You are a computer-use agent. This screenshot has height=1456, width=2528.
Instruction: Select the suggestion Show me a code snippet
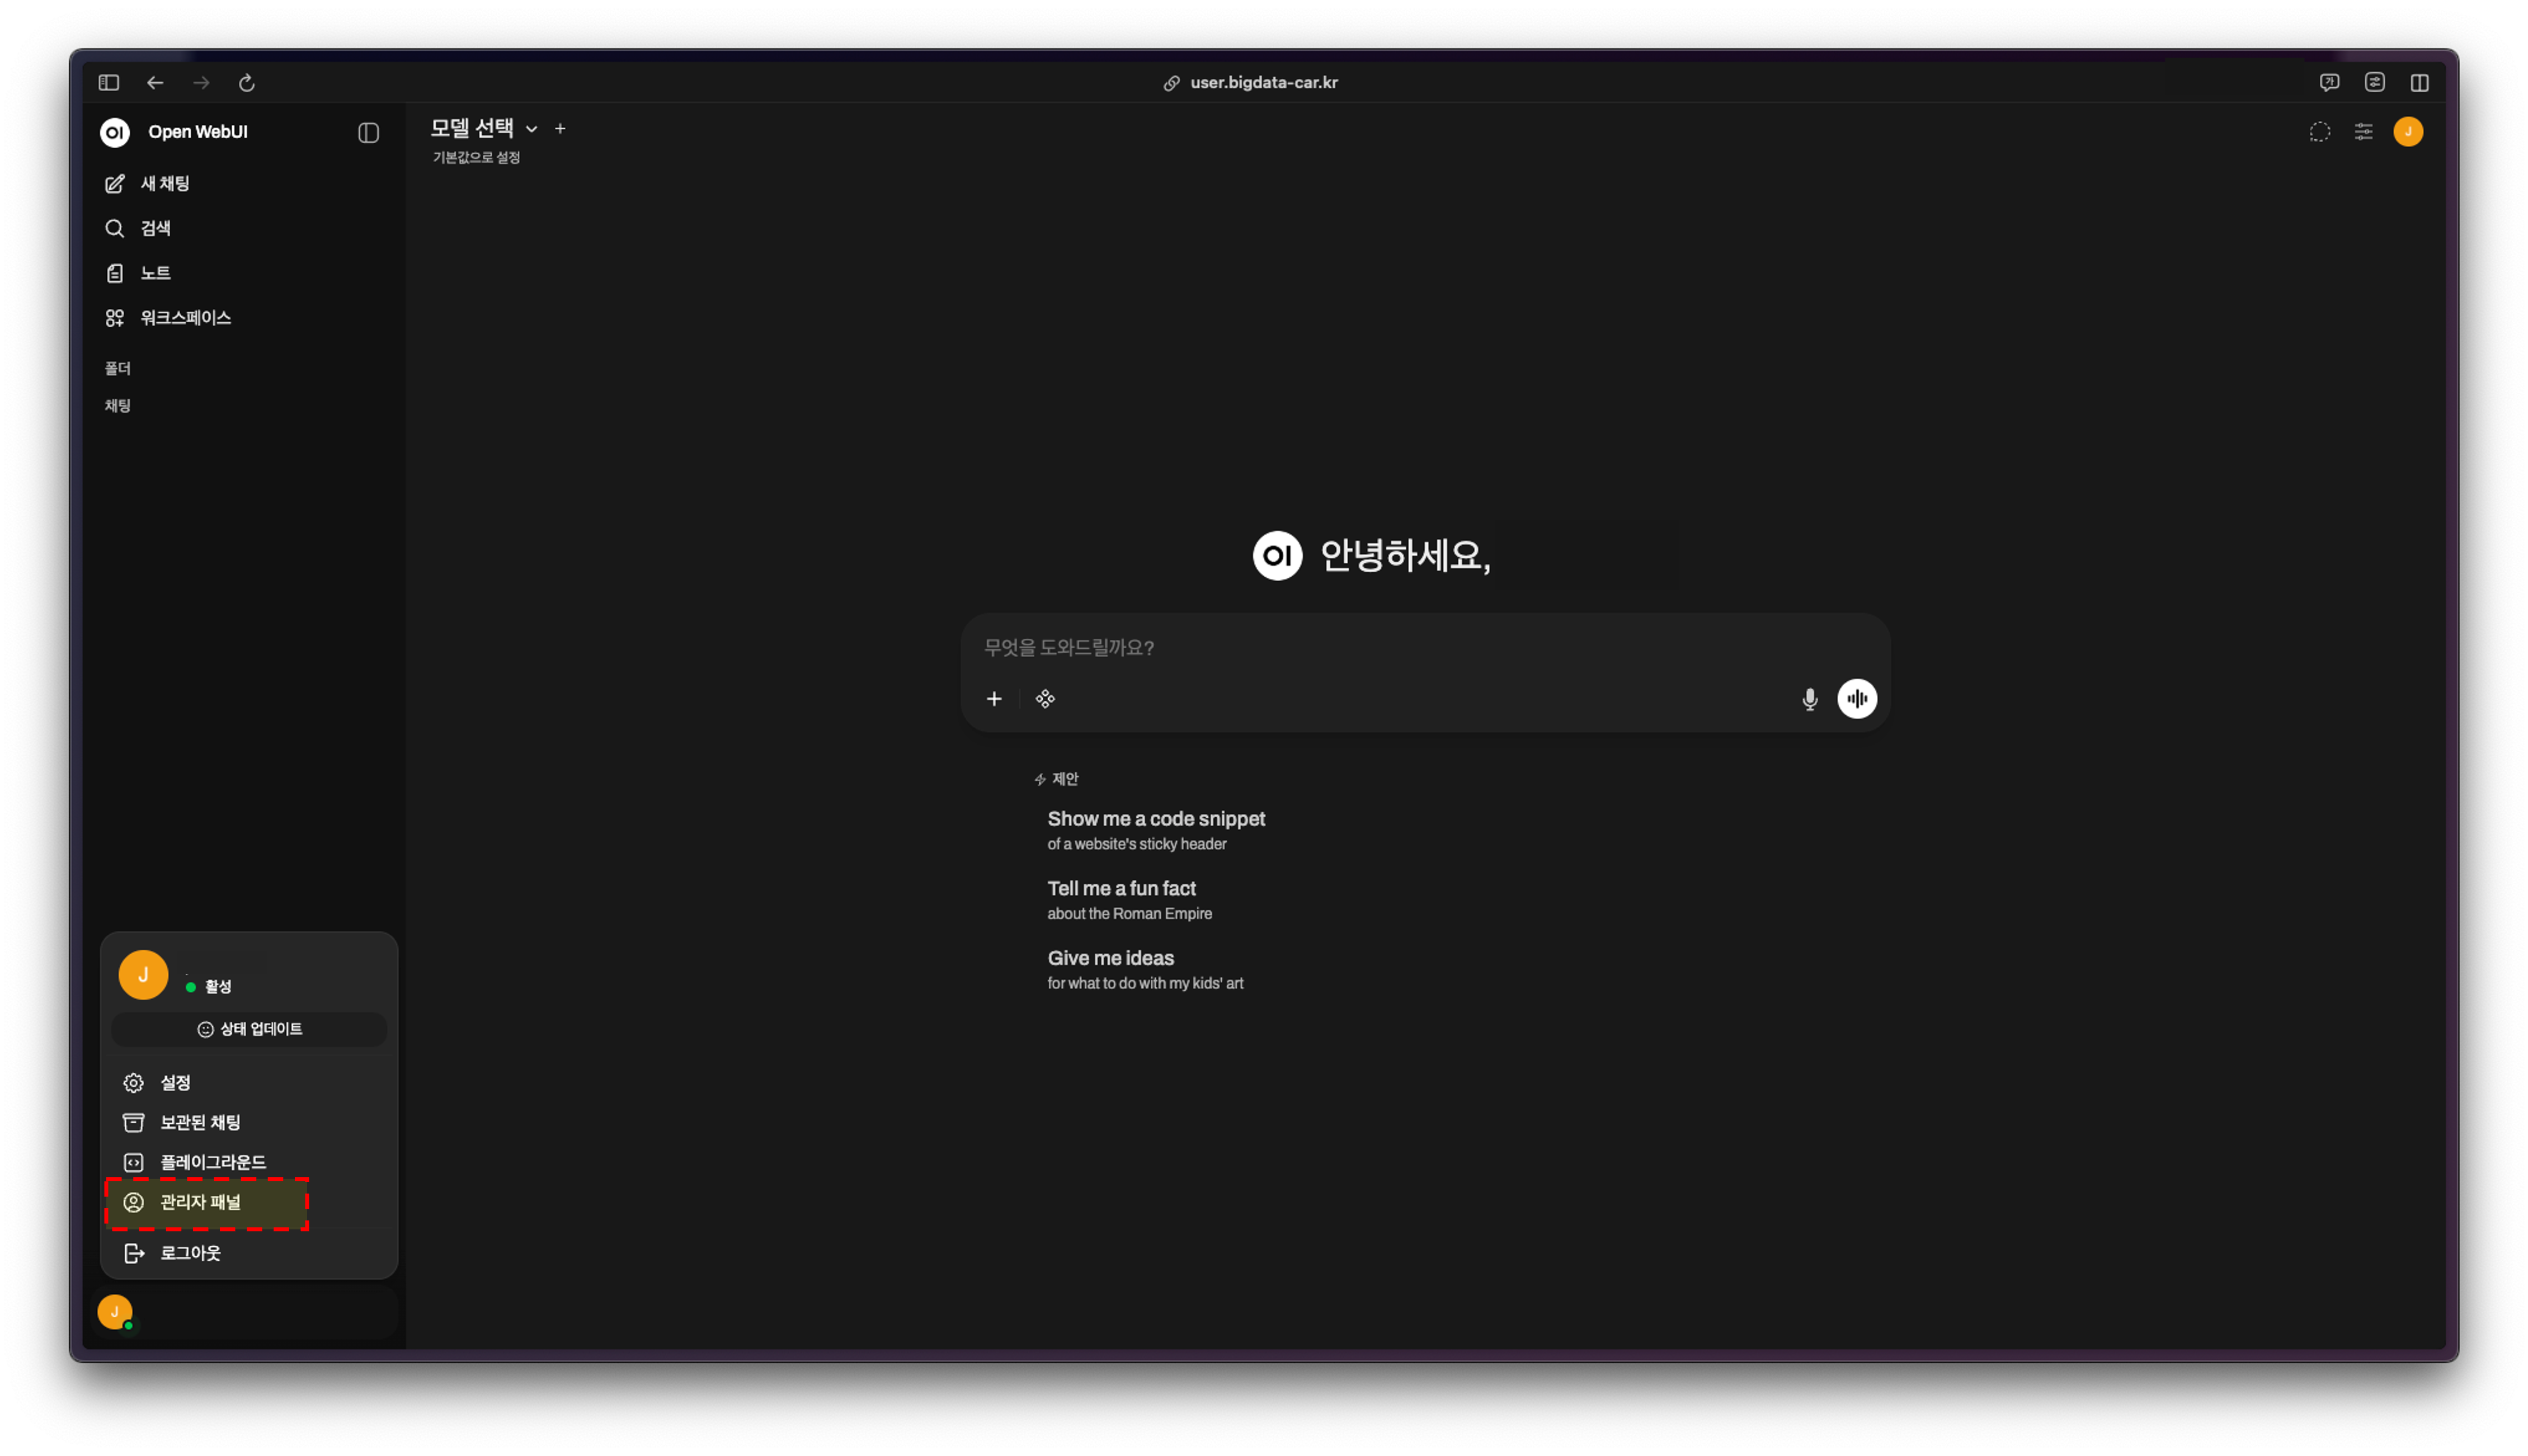pos(1156,830)
